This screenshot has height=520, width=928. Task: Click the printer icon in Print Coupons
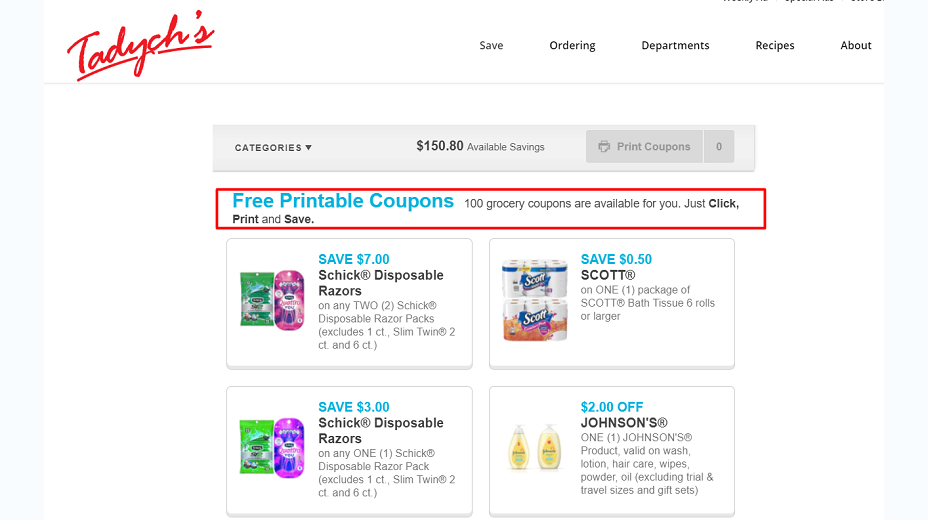[604, 147]
